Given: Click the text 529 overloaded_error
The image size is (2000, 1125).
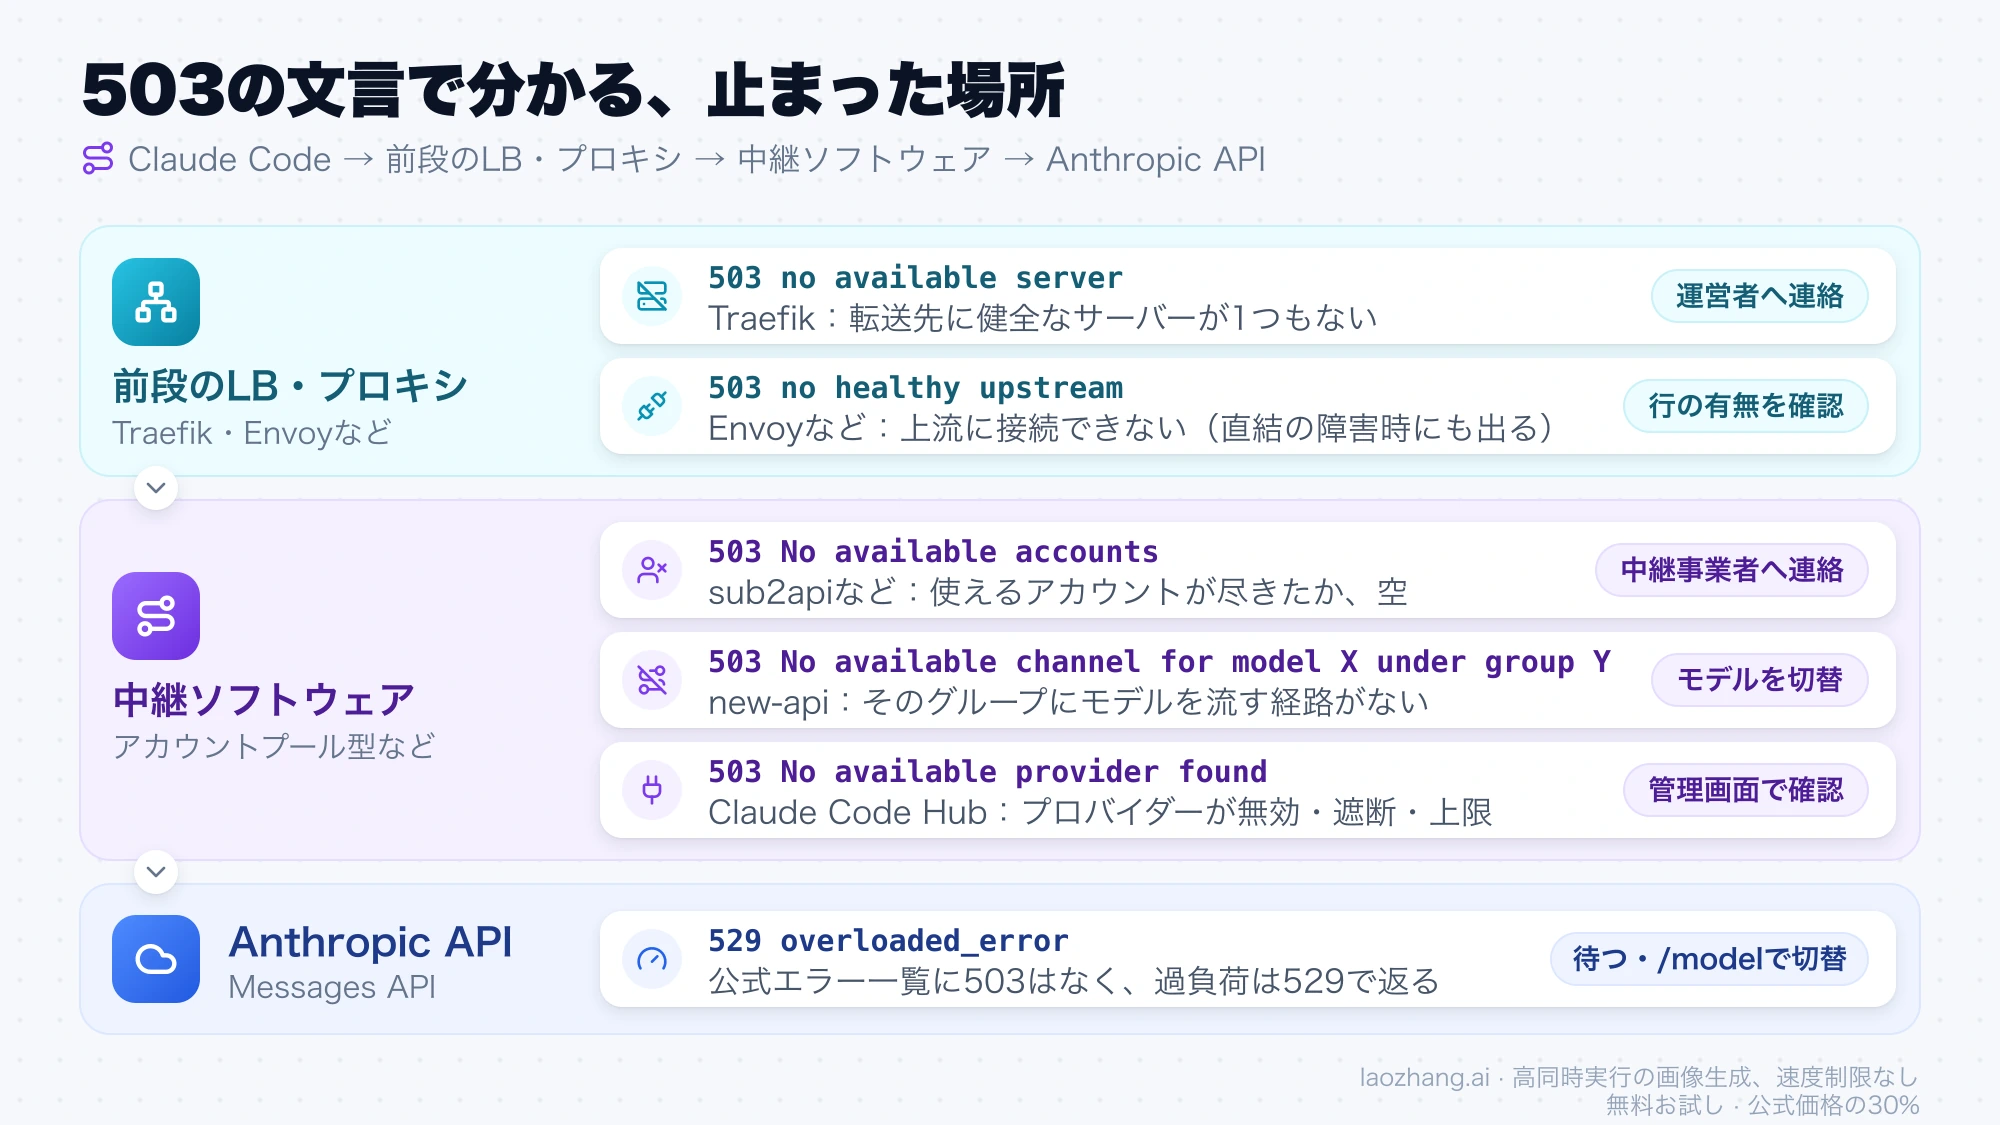Looking at the screenshot, I should click(888, 941).
